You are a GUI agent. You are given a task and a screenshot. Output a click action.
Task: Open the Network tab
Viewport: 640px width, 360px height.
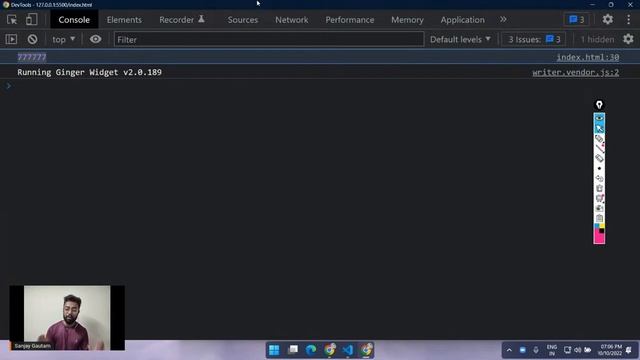(291, 20)
